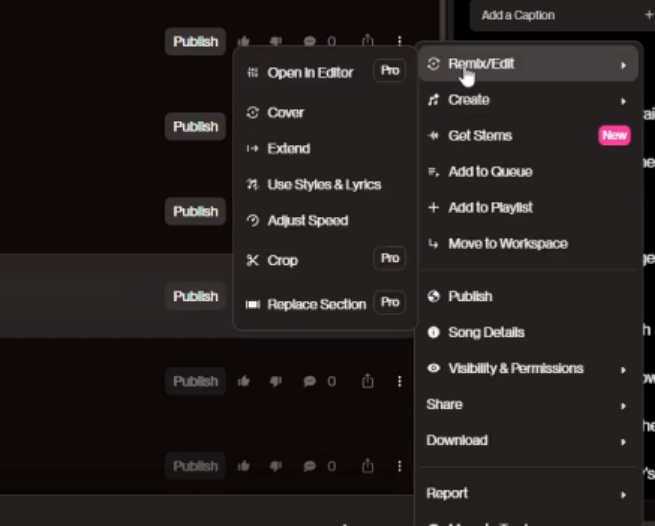Select Get Stems marked New

(480, 136)
